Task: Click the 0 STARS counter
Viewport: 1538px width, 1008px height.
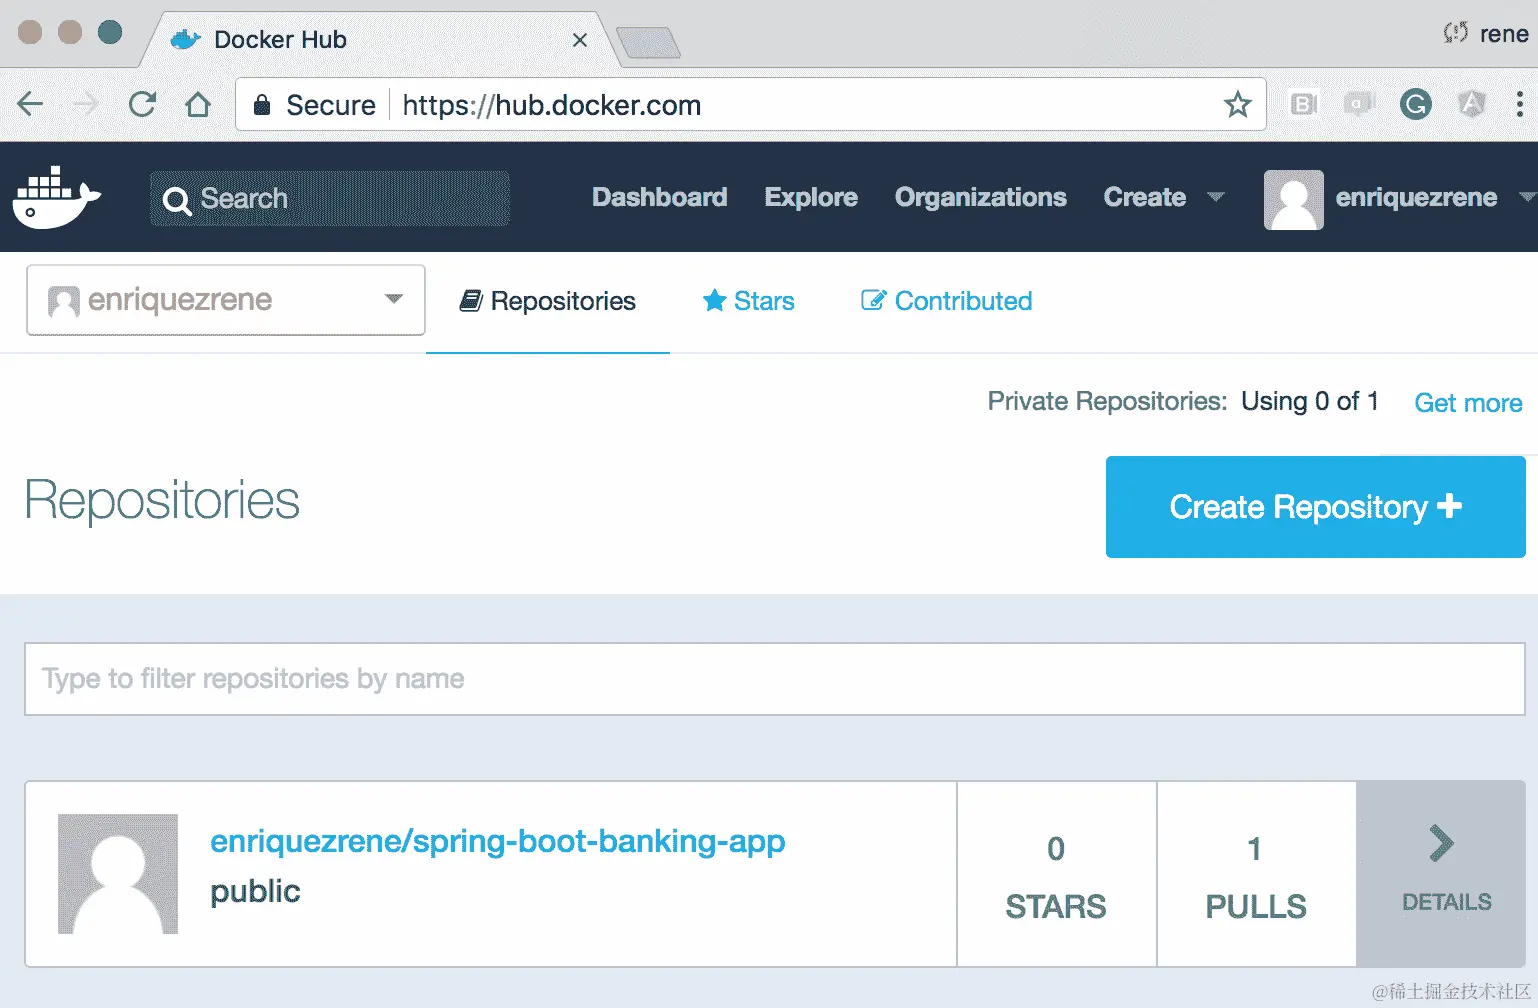Action: tap(1056, 876)
